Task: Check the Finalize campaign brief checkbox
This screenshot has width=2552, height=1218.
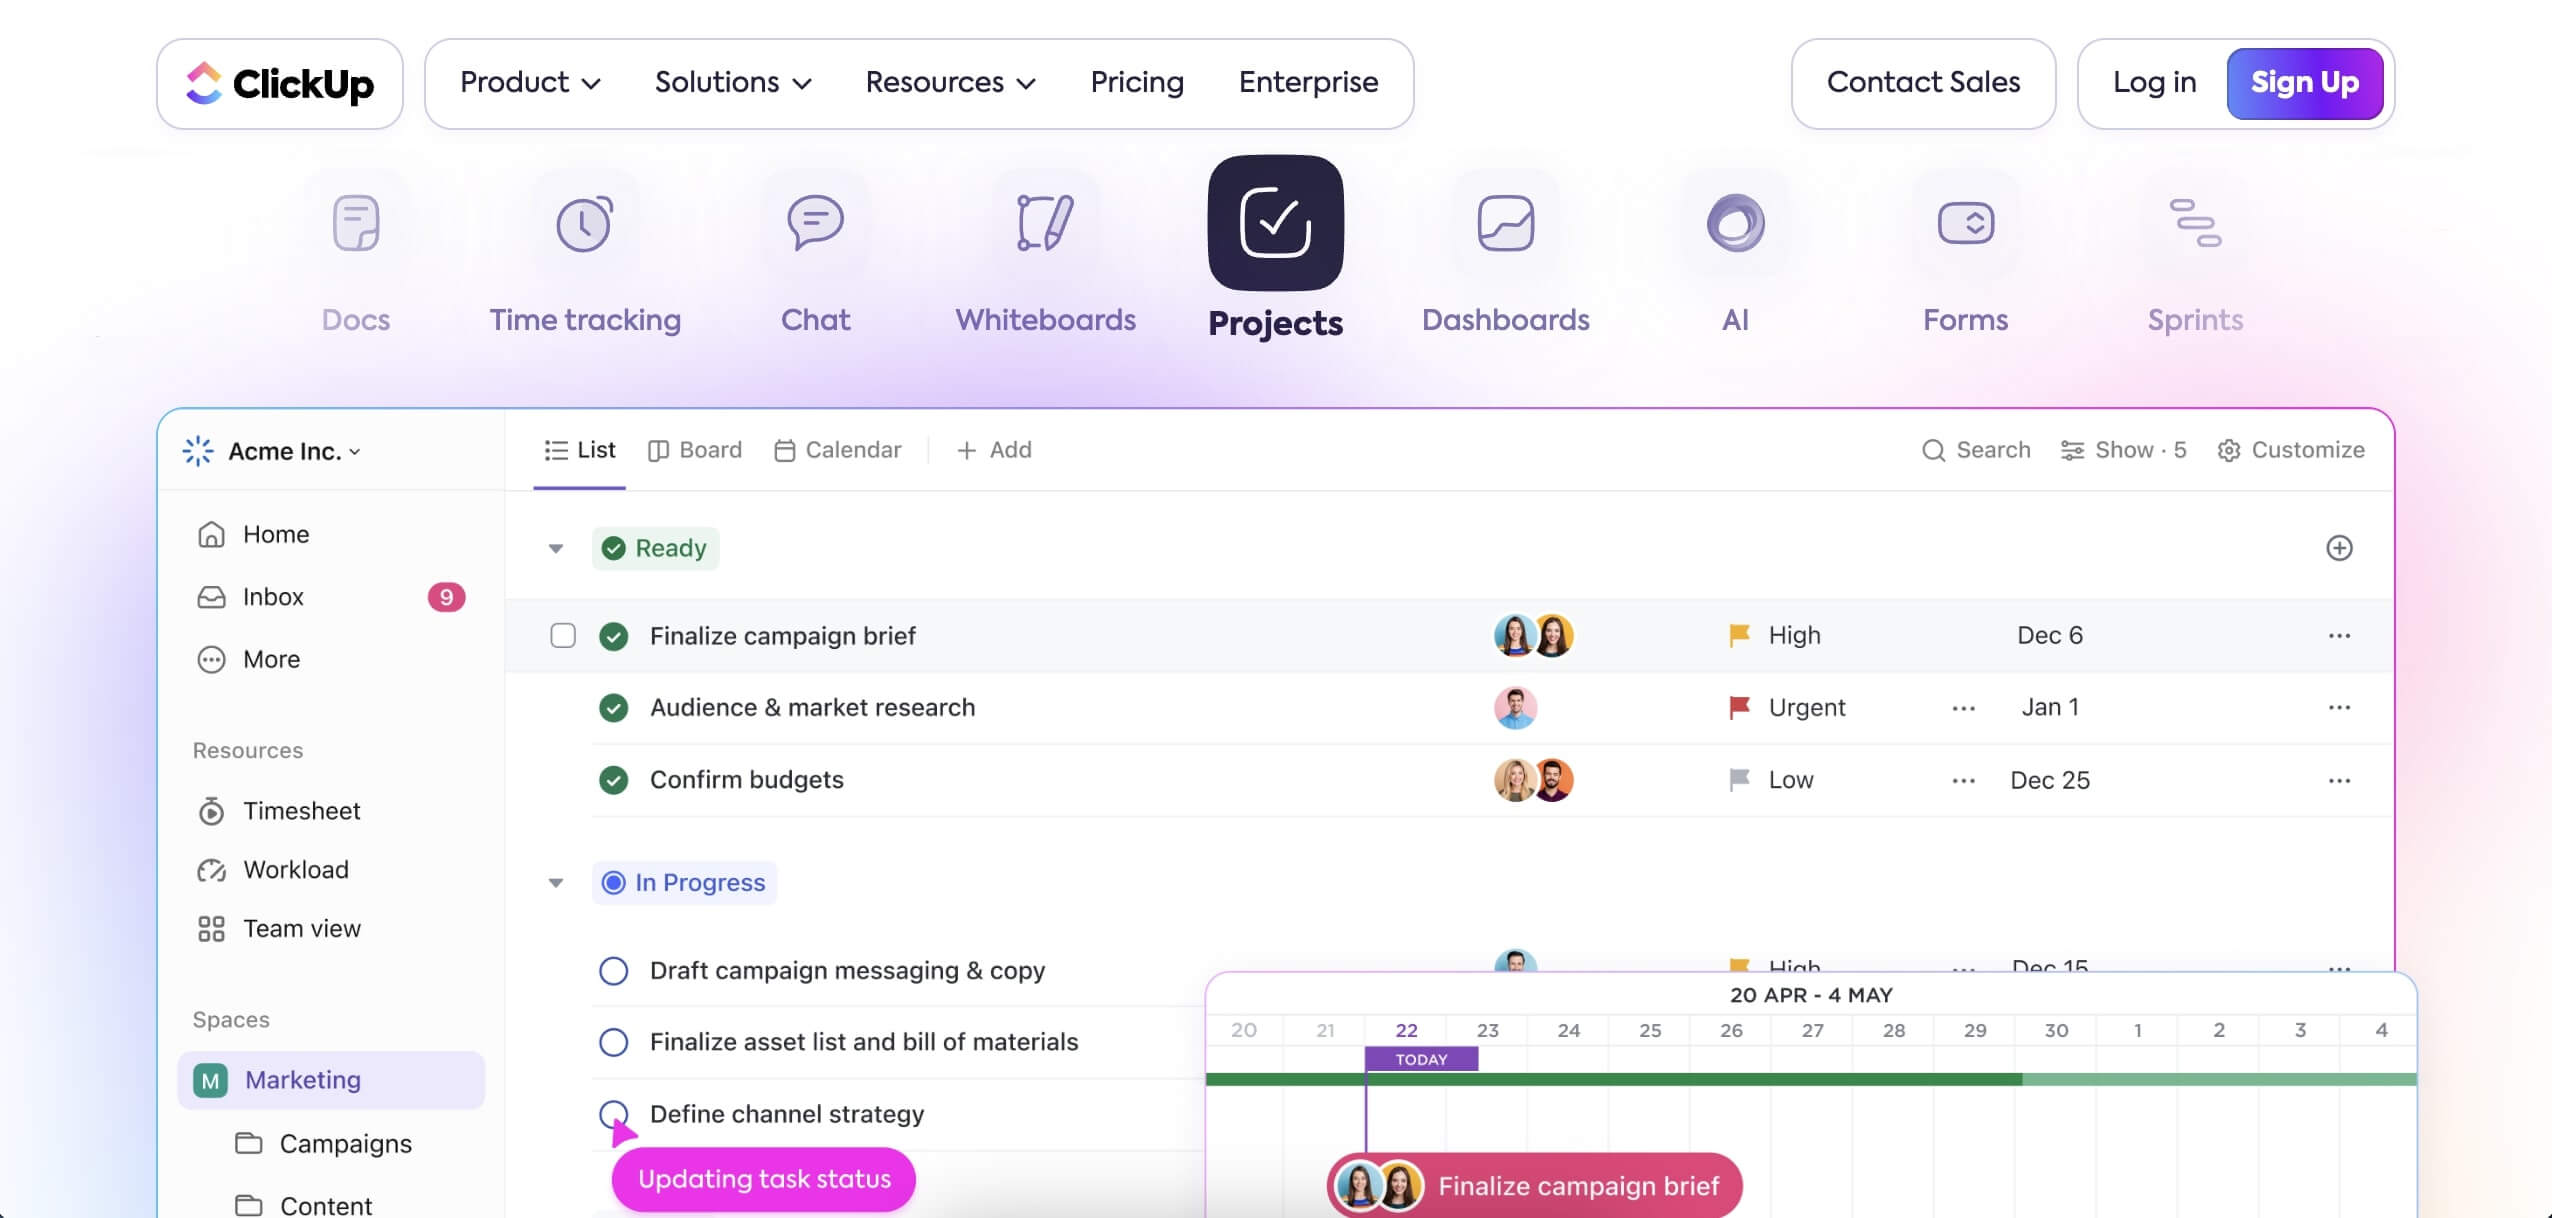Action: point(563,635)
